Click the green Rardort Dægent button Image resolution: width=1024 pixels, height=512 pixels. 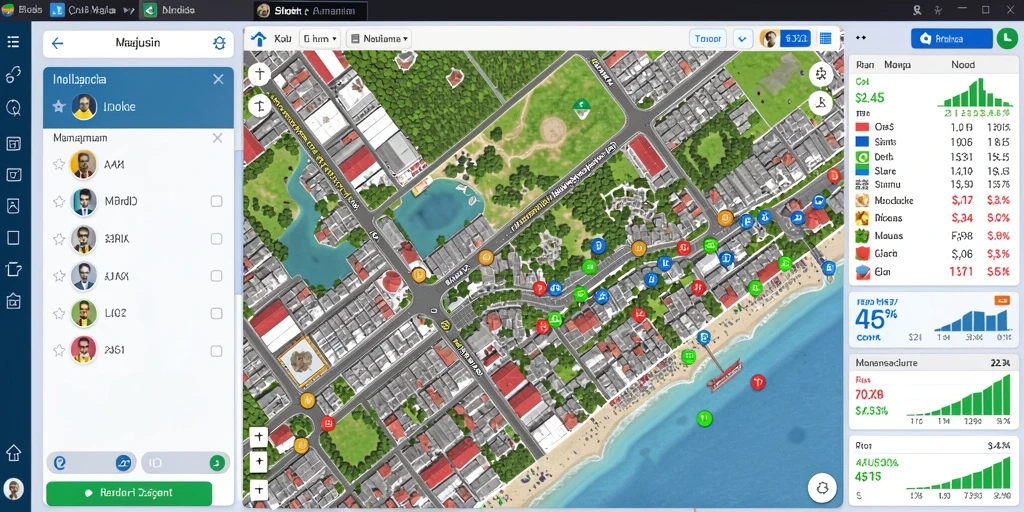129,493
